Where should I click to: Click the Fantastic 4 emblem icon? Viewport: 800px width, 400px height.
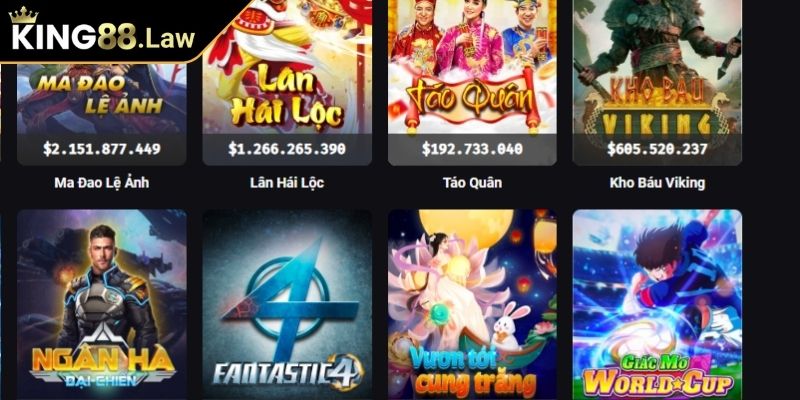coord(288,301)
